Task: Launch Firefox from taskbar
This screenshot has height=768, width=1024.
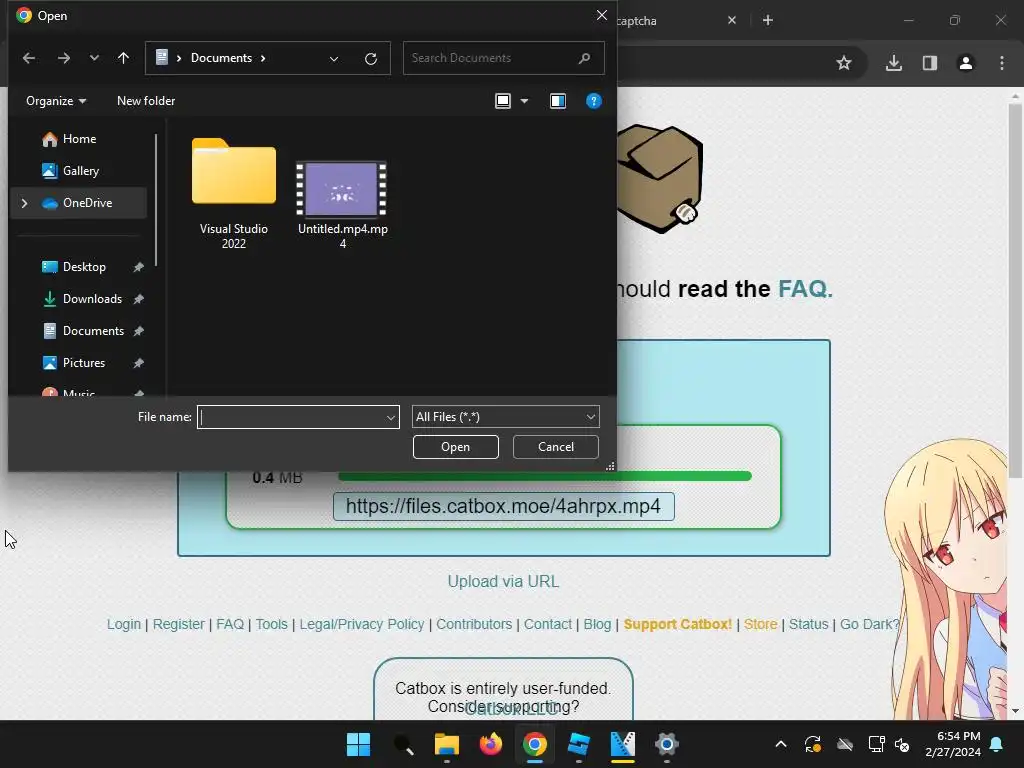Action: point(490,744)
